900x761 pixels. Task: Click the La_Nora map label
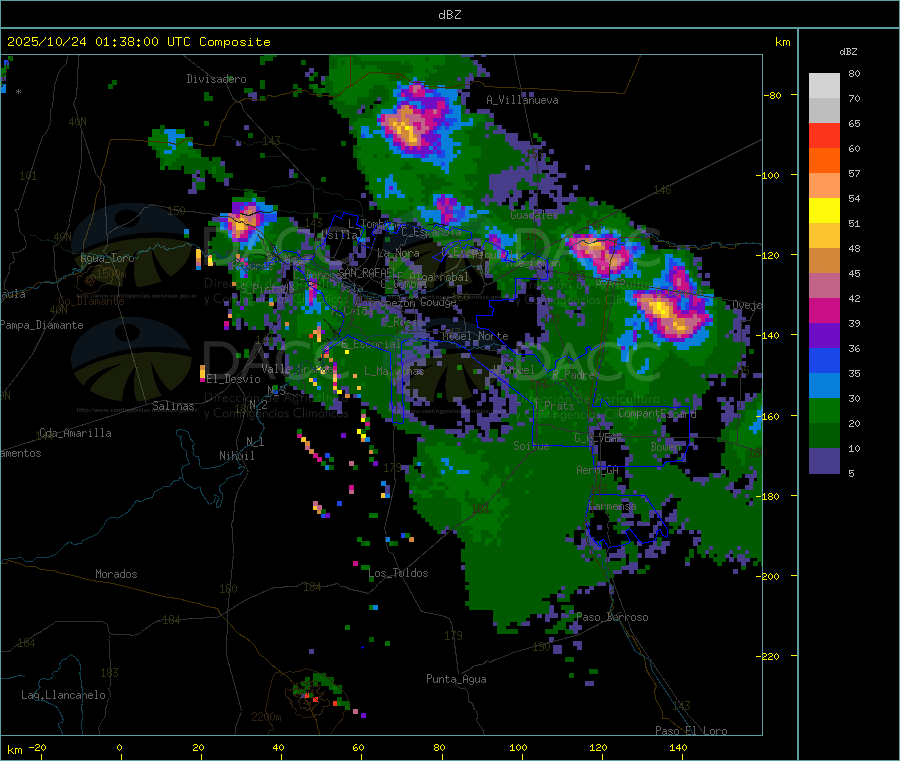(398, 253)
